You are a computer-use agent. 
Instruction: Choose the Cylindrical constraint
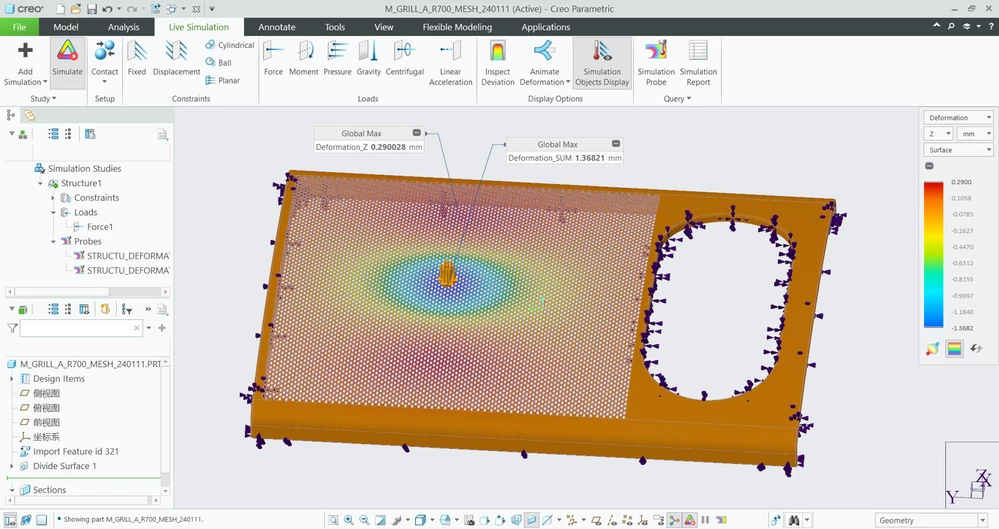[229, 45]
